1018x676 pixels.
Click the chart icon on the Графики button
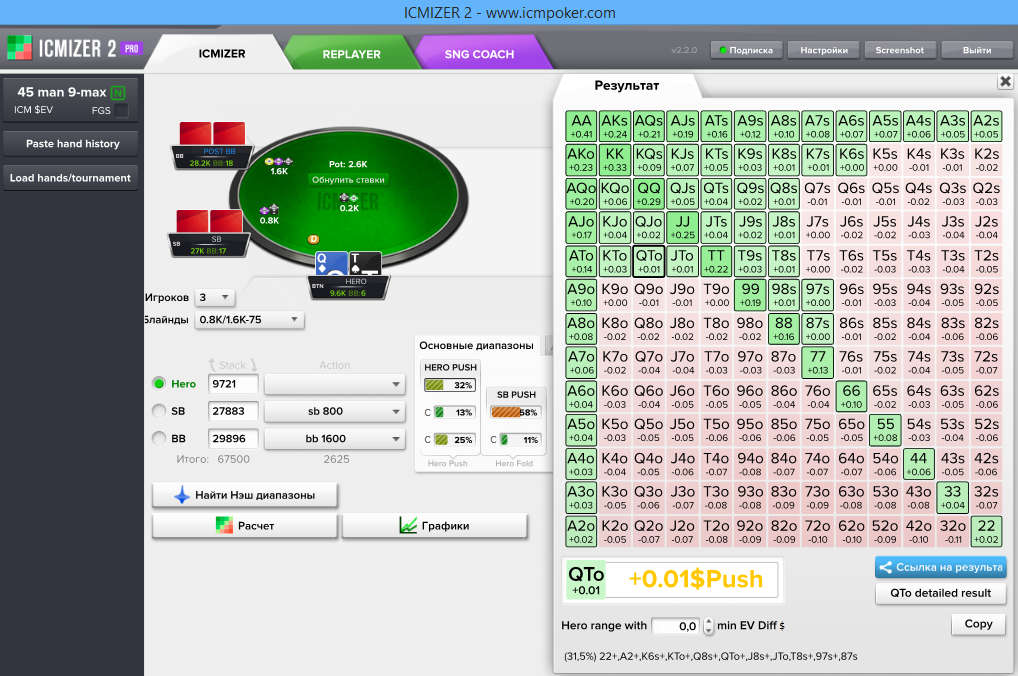coord(408,525)
